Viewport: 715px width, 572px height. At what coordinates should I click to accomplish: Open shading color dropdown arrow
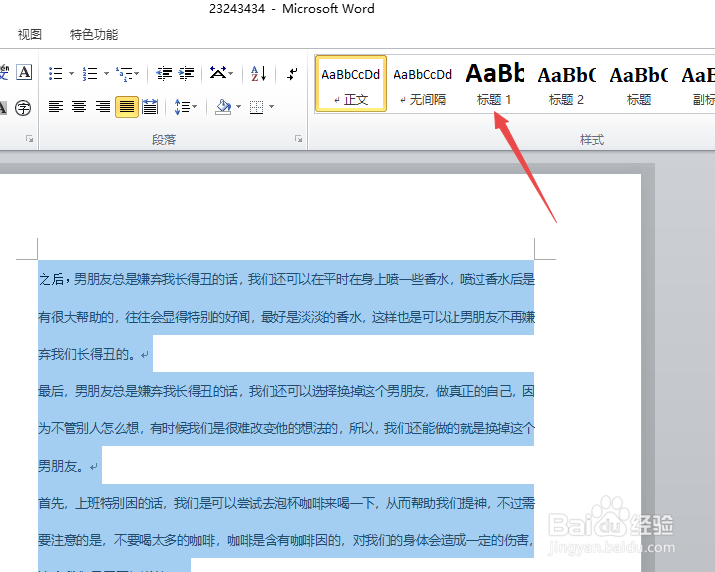point(238,107)
